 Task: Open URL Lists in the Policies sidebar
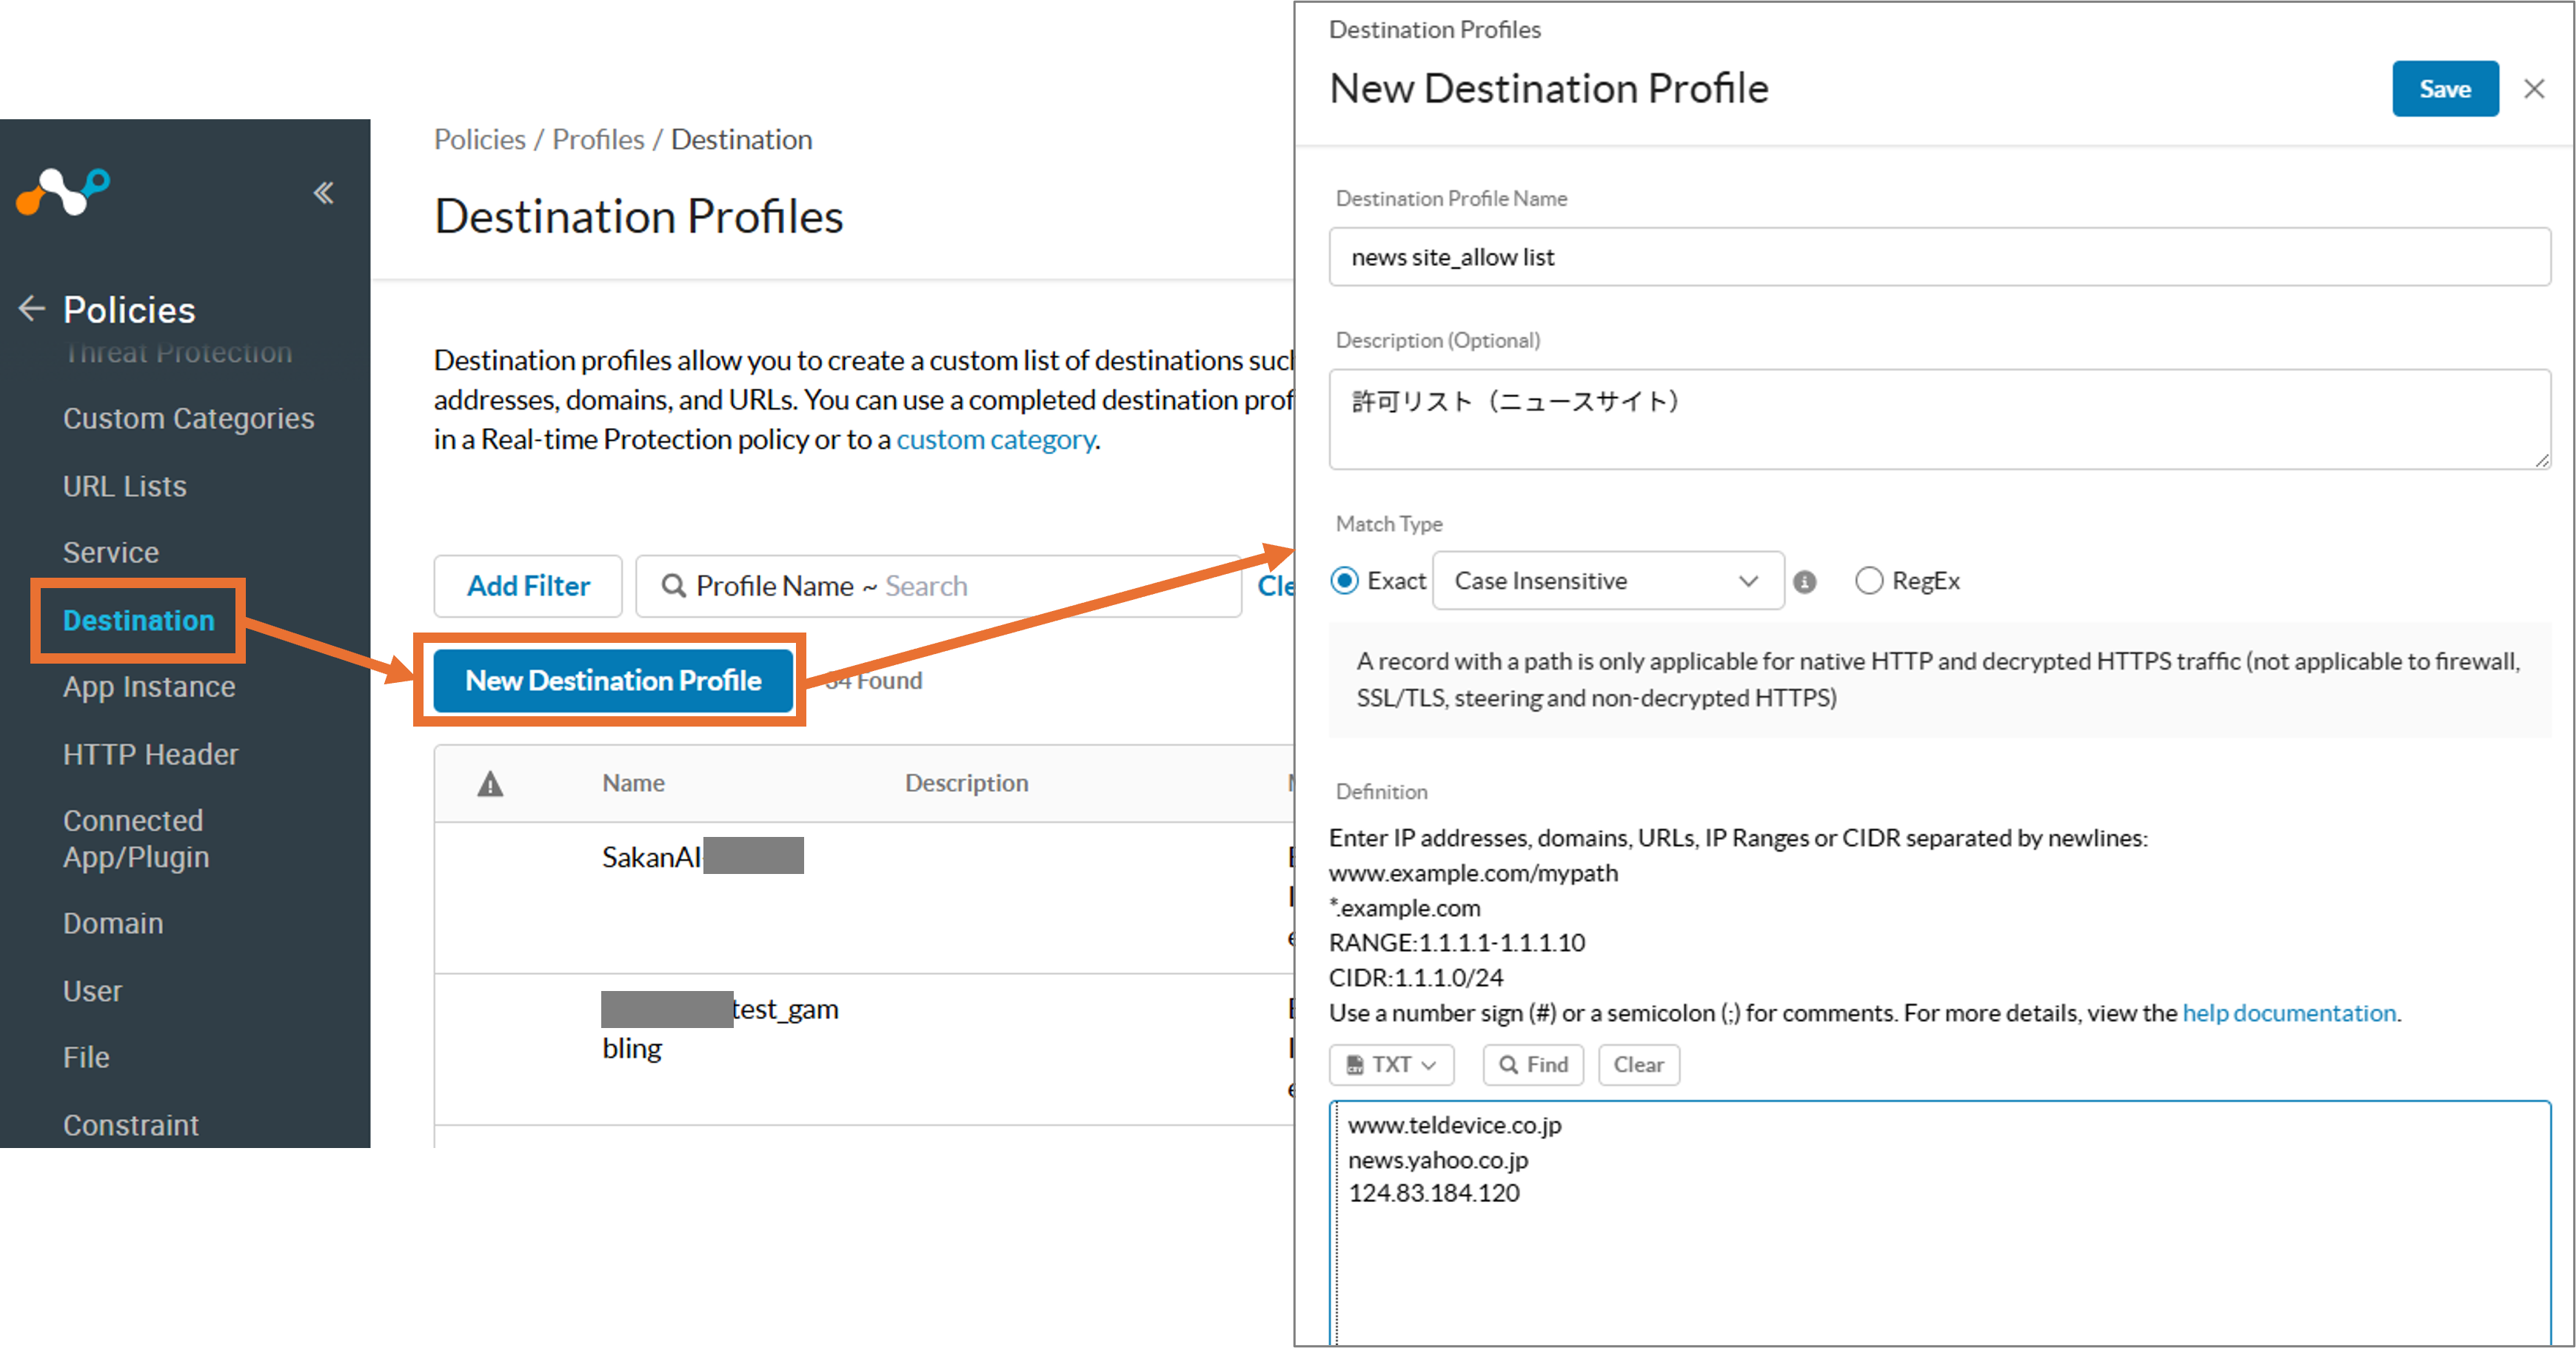(x=125, y=486)
